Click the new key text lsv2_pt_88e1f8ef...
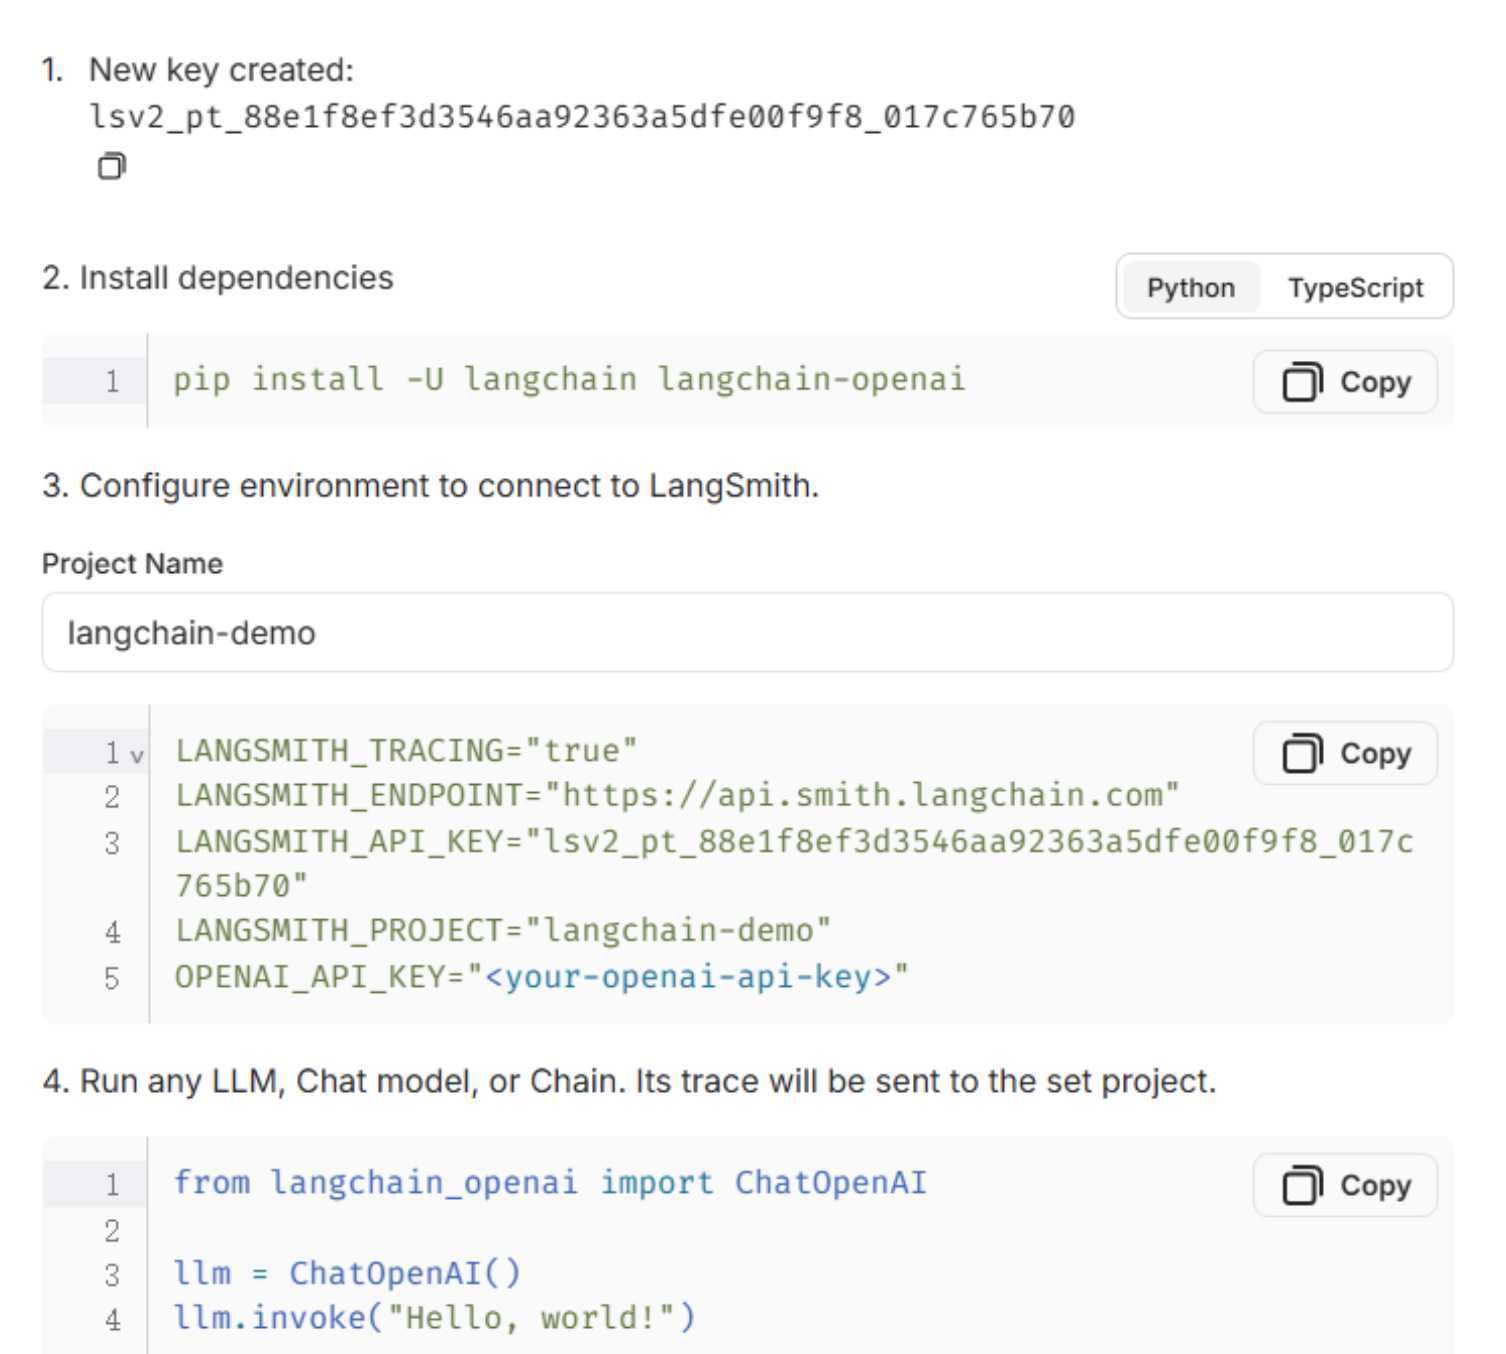The image size is (1506, 1354). [582, 117]
